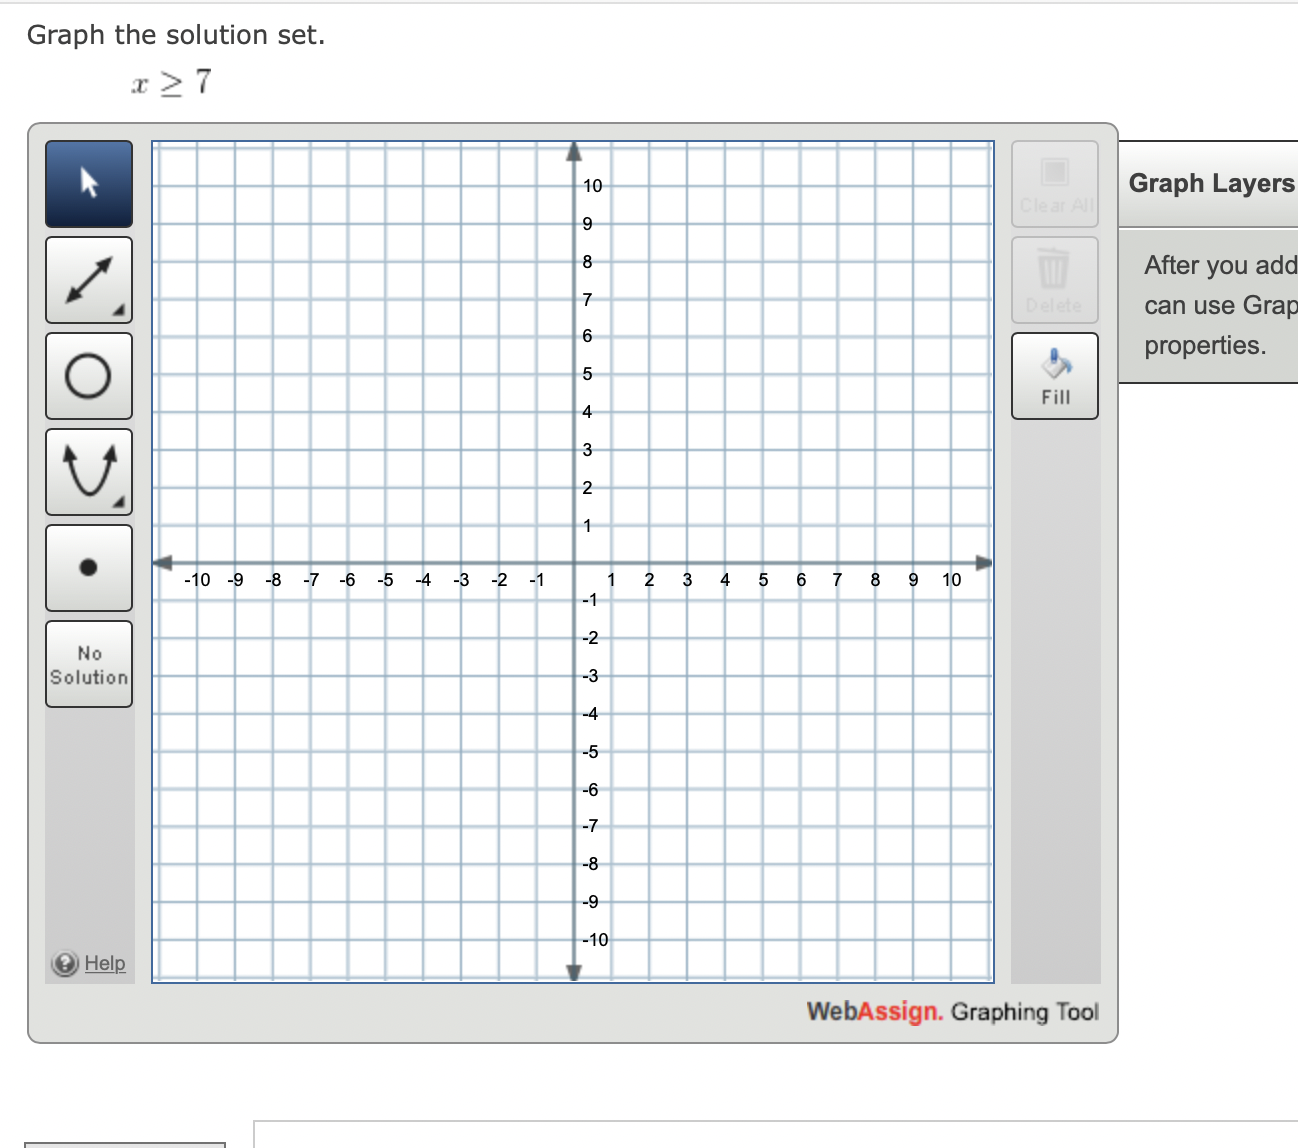Select the arrow selection tool
1298x1148 pixels.
[x=88, y=184]
